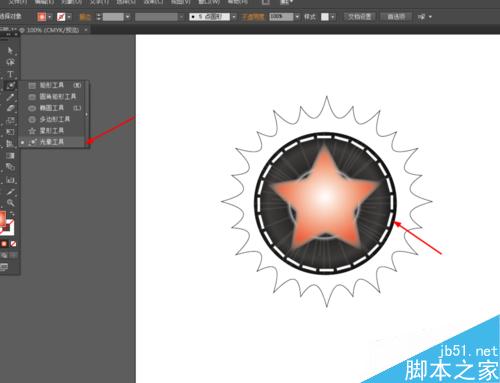Close the document tab

coord(86,30)
